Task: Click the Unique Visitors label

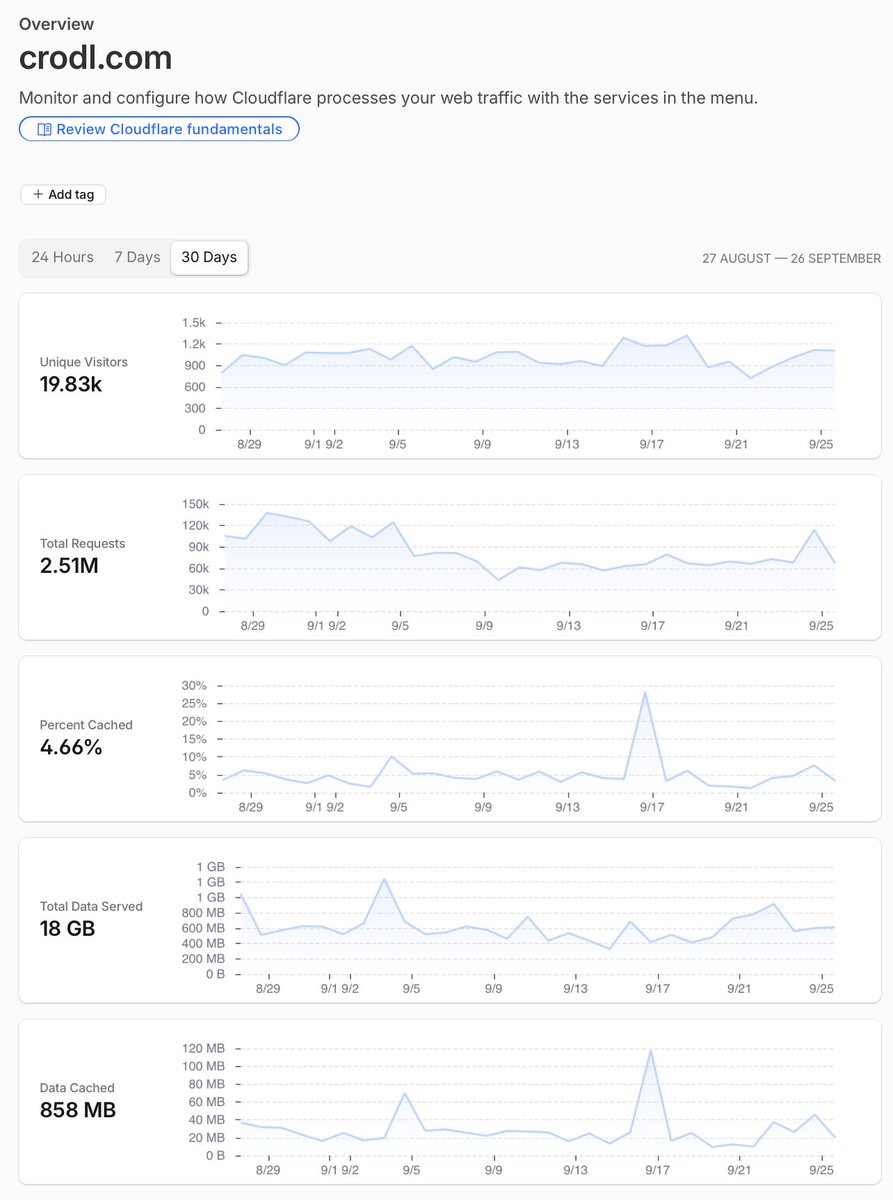Action: [84, 362]
